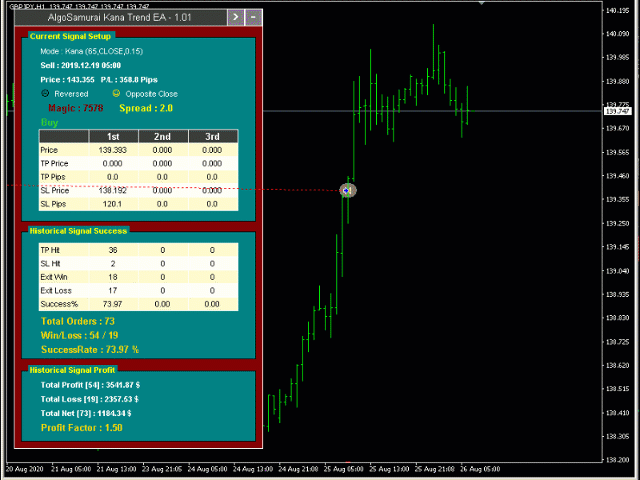
Task: Click the Exit Win value '18'
Action: pyautogui.click(x=113, y=277)
